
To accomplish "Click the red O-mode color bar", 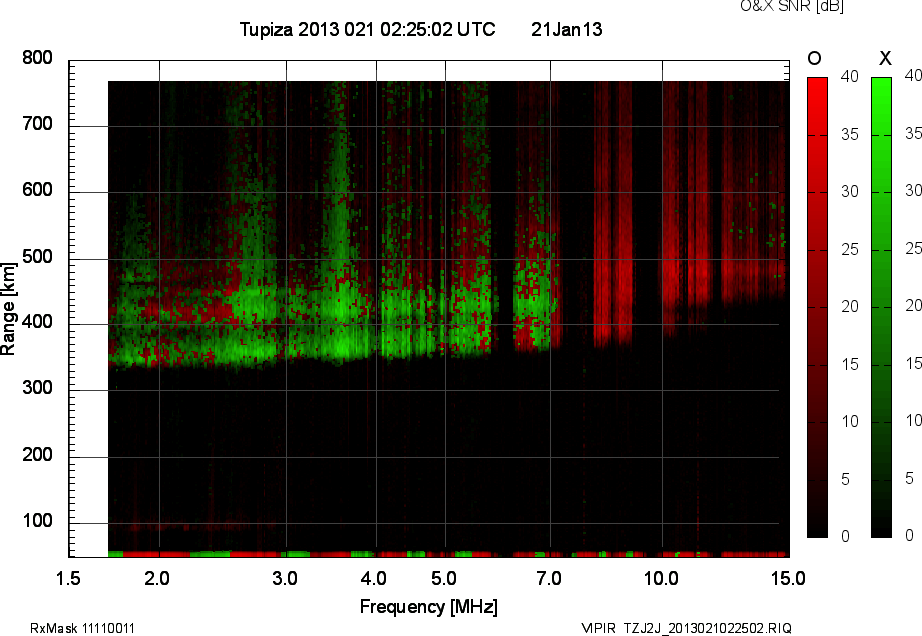I will pyautogui.click(x=817, y=307).
